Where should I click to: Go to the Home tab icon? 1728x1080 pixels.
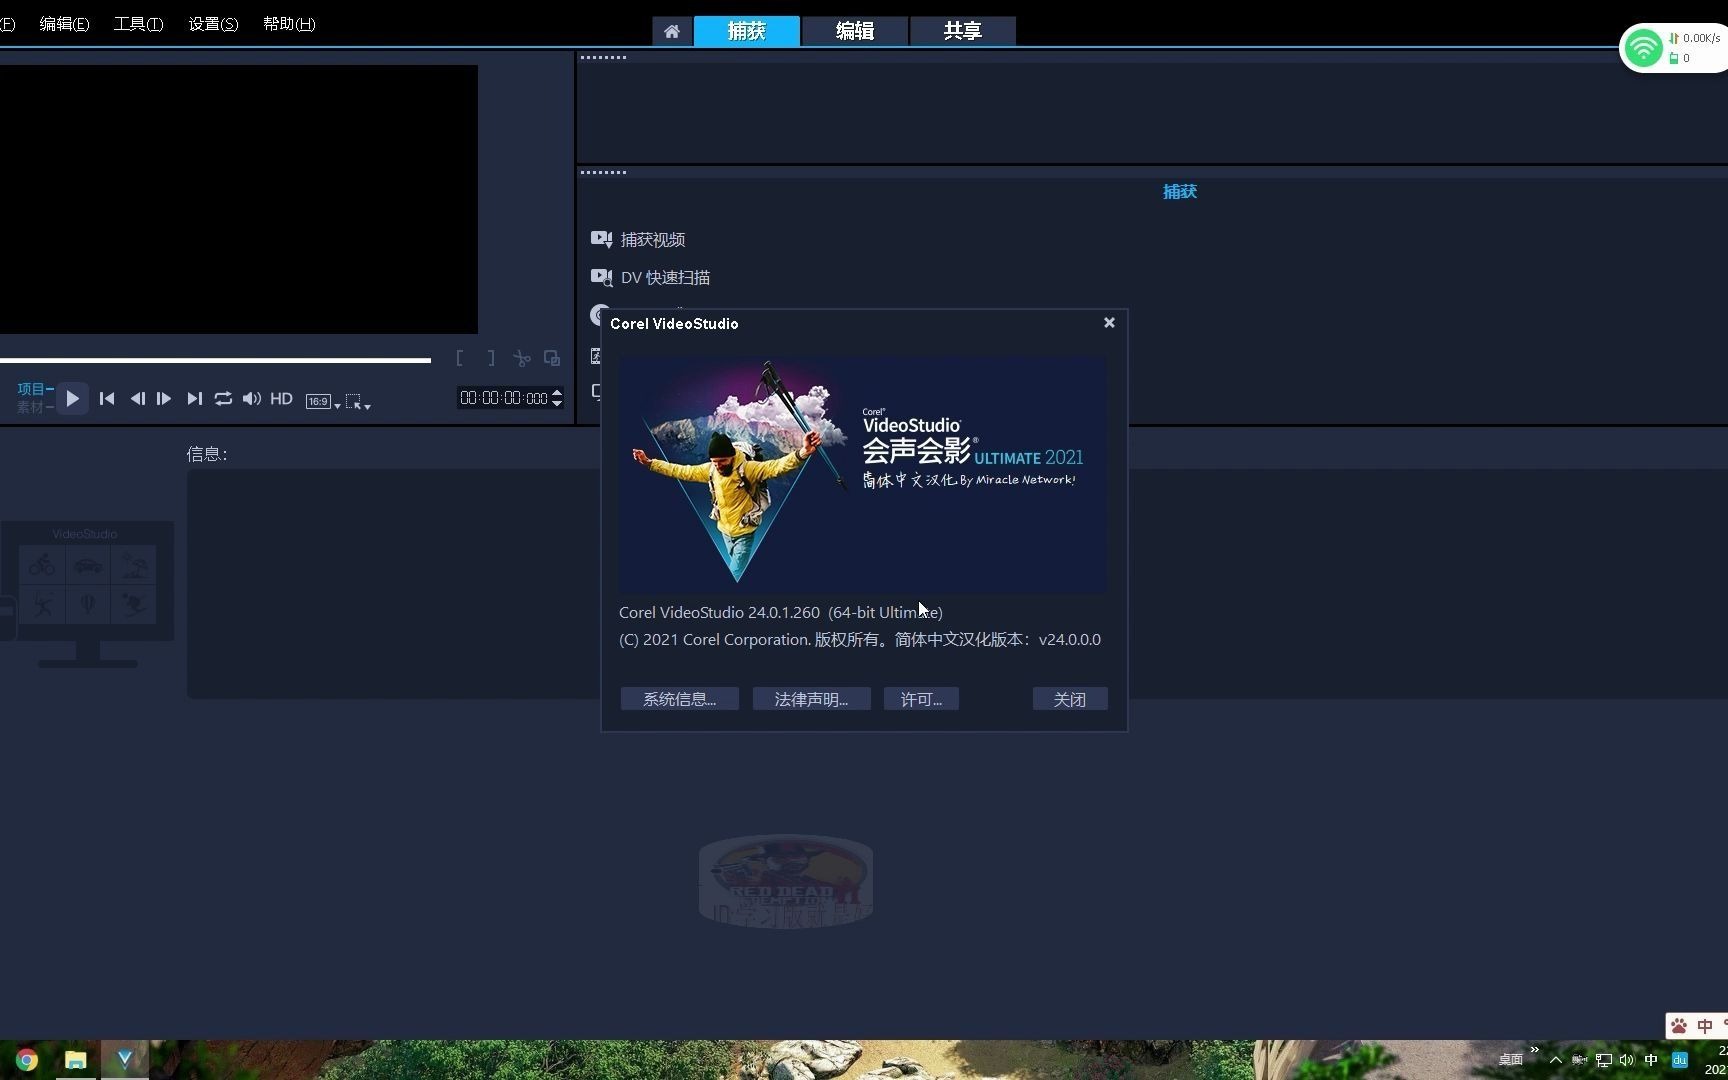(672, 31)
